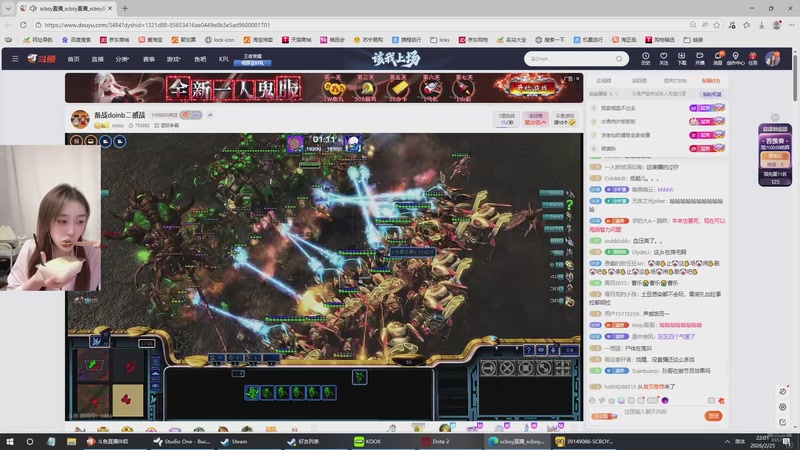Open the hamburger menu in Douyu header
800x450 pixels.
click(15, 59)
